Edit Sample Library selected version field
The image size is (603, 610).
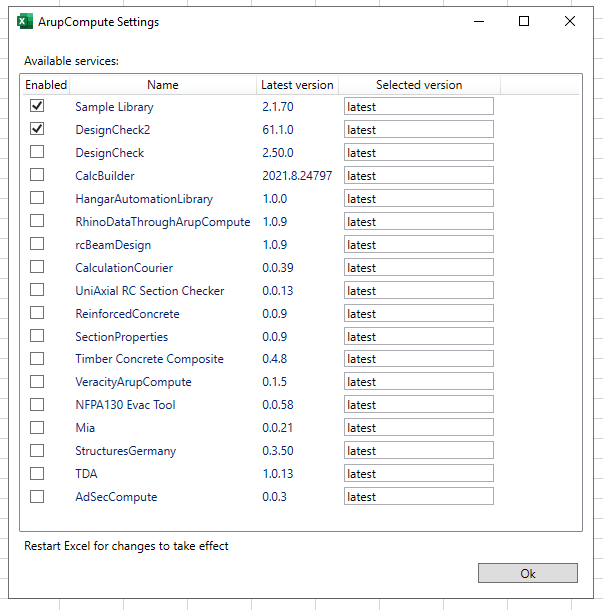pos(419,106)
